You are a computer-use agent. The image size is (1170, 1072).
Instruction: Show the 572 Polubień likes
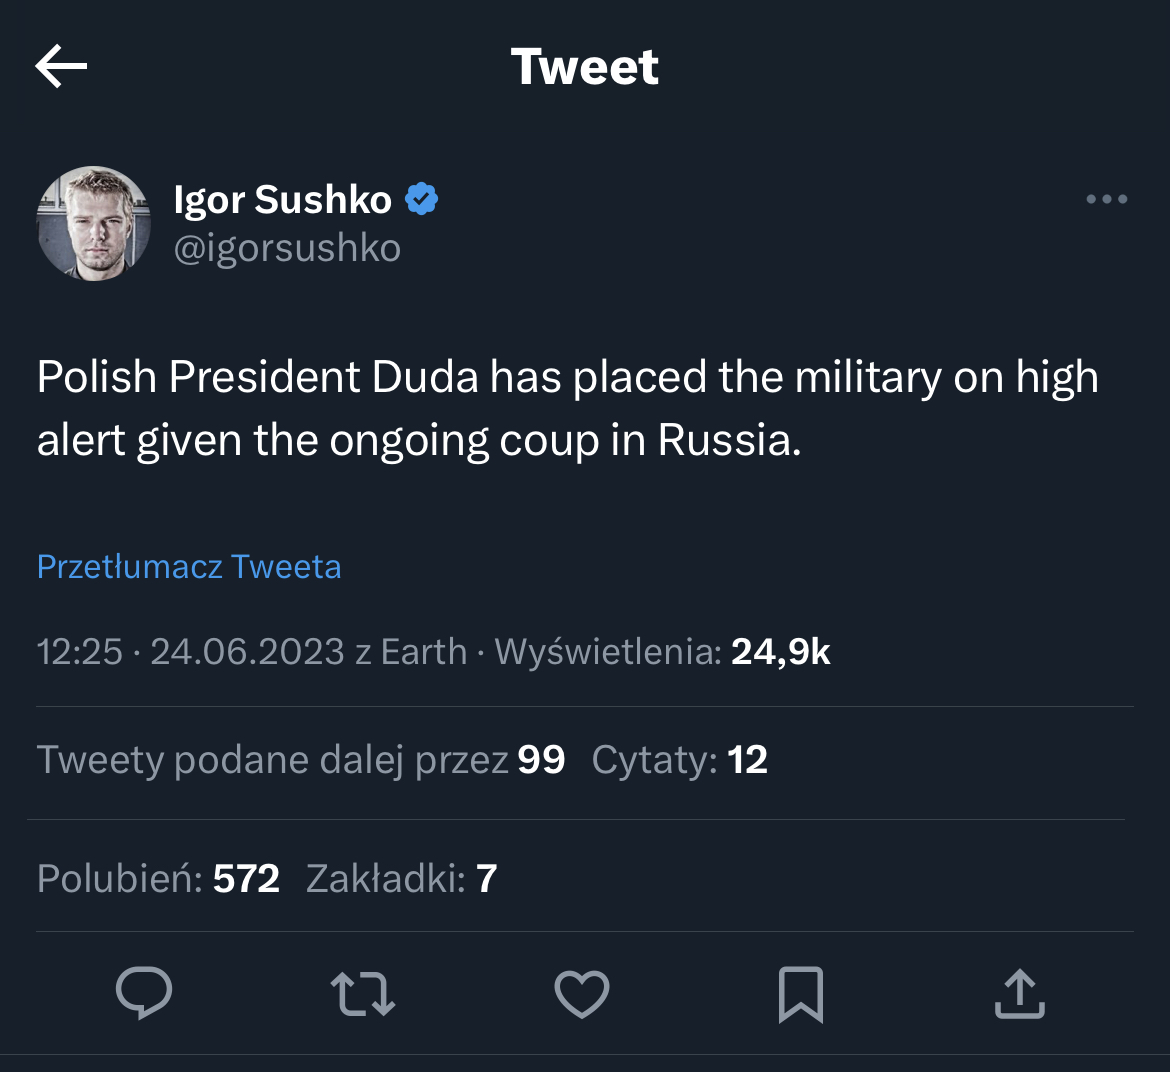point(158,878)
